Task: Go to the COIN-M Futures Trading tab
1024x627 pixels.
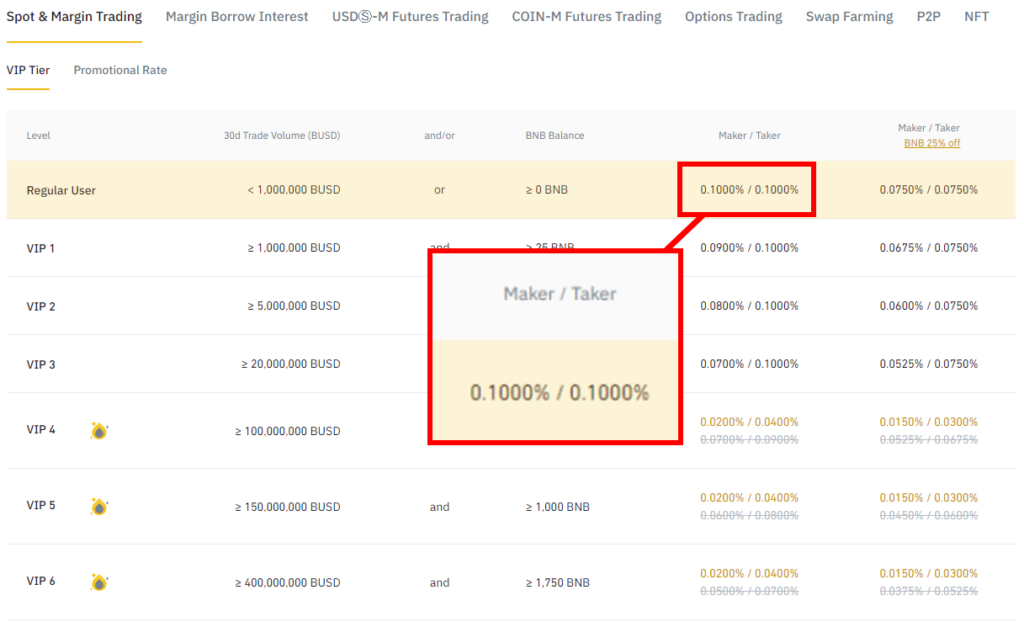Action: 586,16
